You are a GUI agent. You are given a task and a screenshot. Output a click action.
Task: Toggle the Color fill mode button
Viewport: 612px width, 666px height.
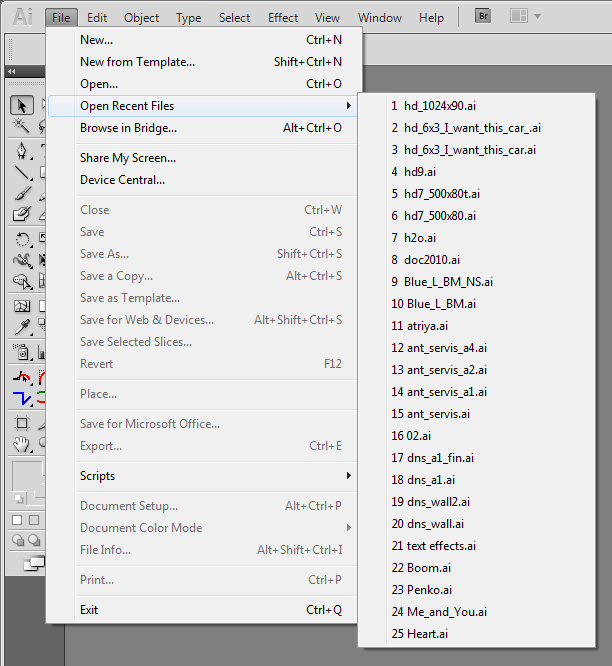pos(17,520)
